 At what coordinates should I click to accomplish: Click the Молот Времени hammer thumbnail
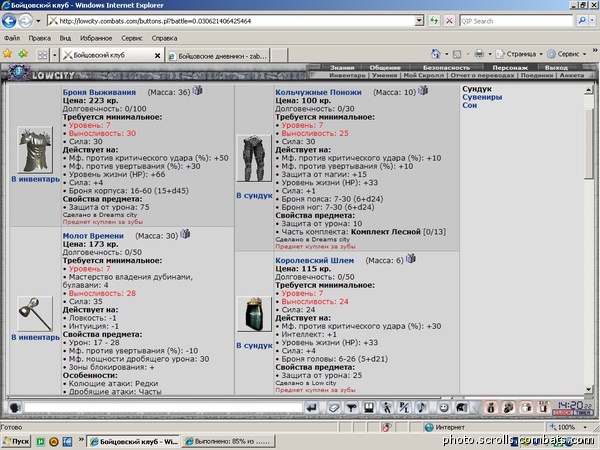pos(35,314)
